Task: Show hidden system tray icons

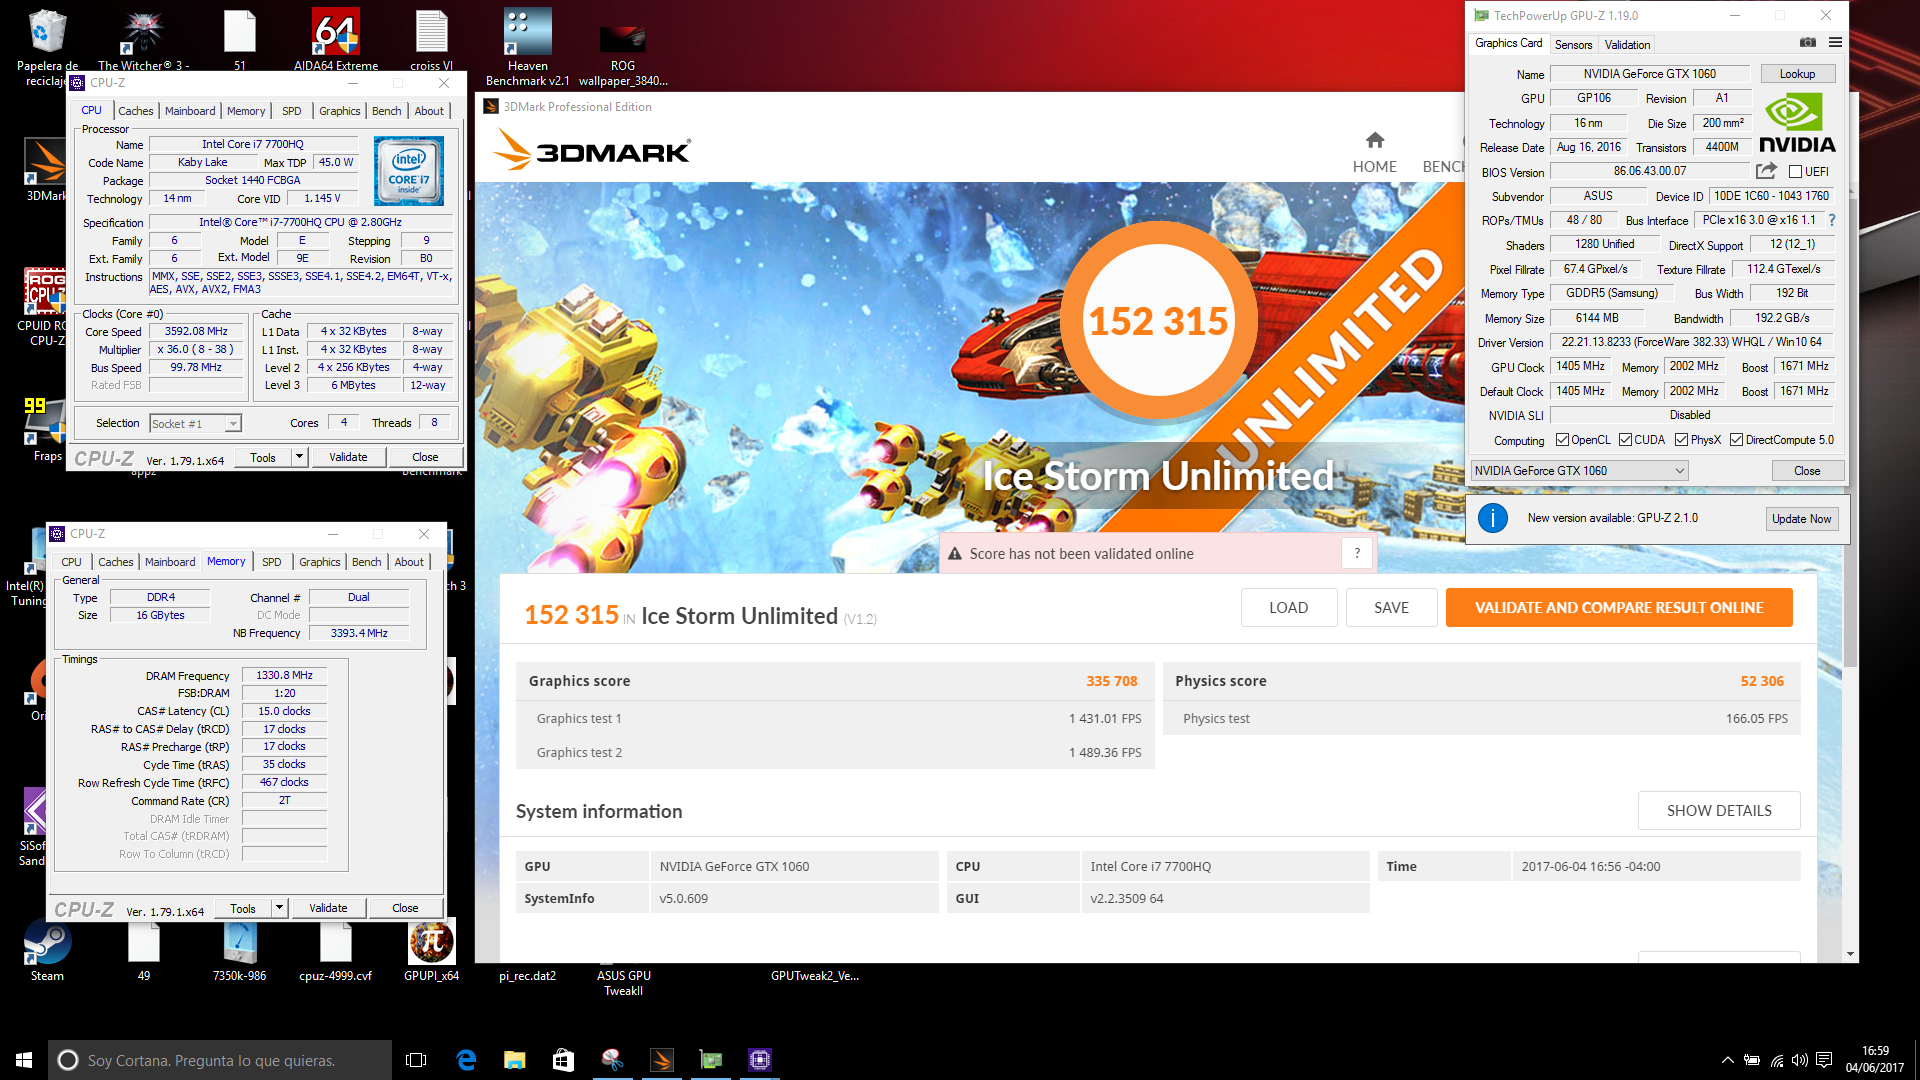Action: [x=1727, y=1060]
